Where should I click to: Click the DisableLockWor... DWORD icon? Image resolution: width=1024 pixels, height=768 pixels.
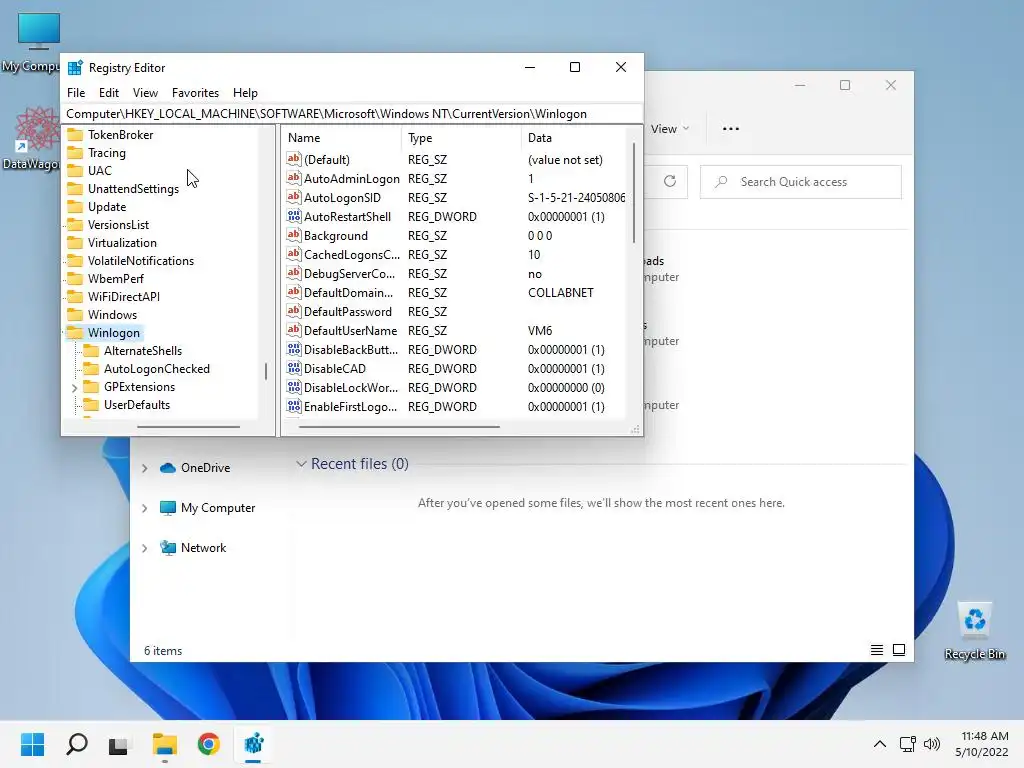pyautogui.click(x=294, y=387)
